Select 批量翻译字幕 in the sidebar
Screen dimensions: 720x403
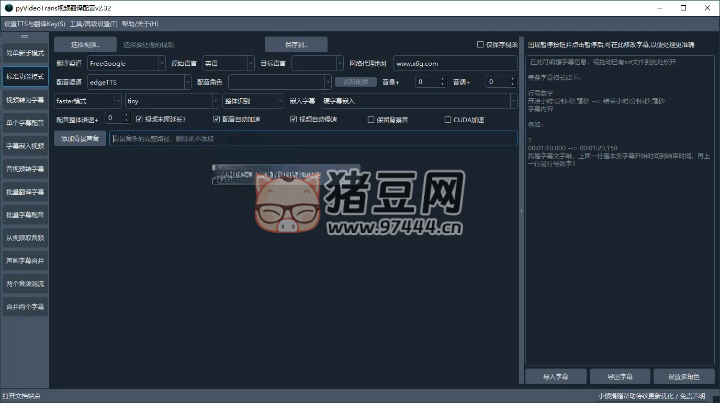pyautogui.click(x=25, y=190)
